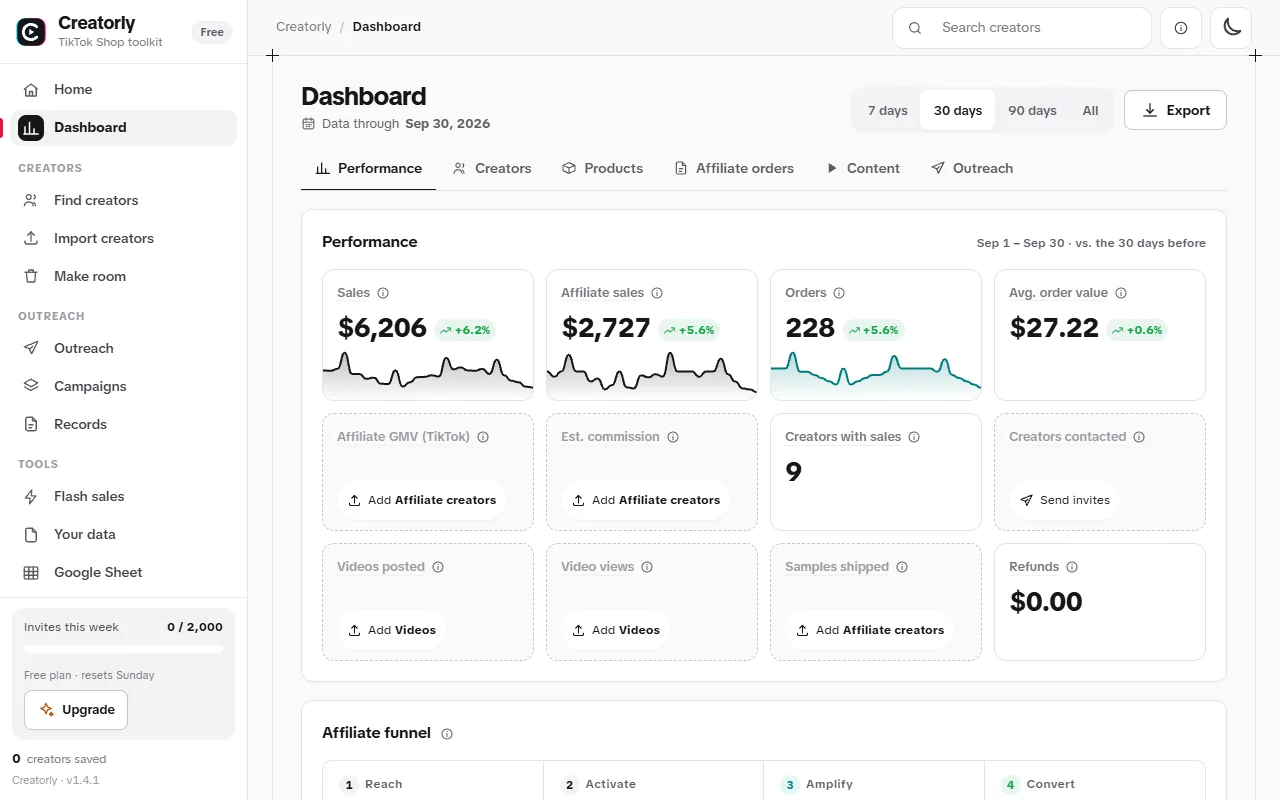Viewport: 1280px width, 800px height.
Task: Switch to the Affiliate orders tab
Action: tap(734, 168)
